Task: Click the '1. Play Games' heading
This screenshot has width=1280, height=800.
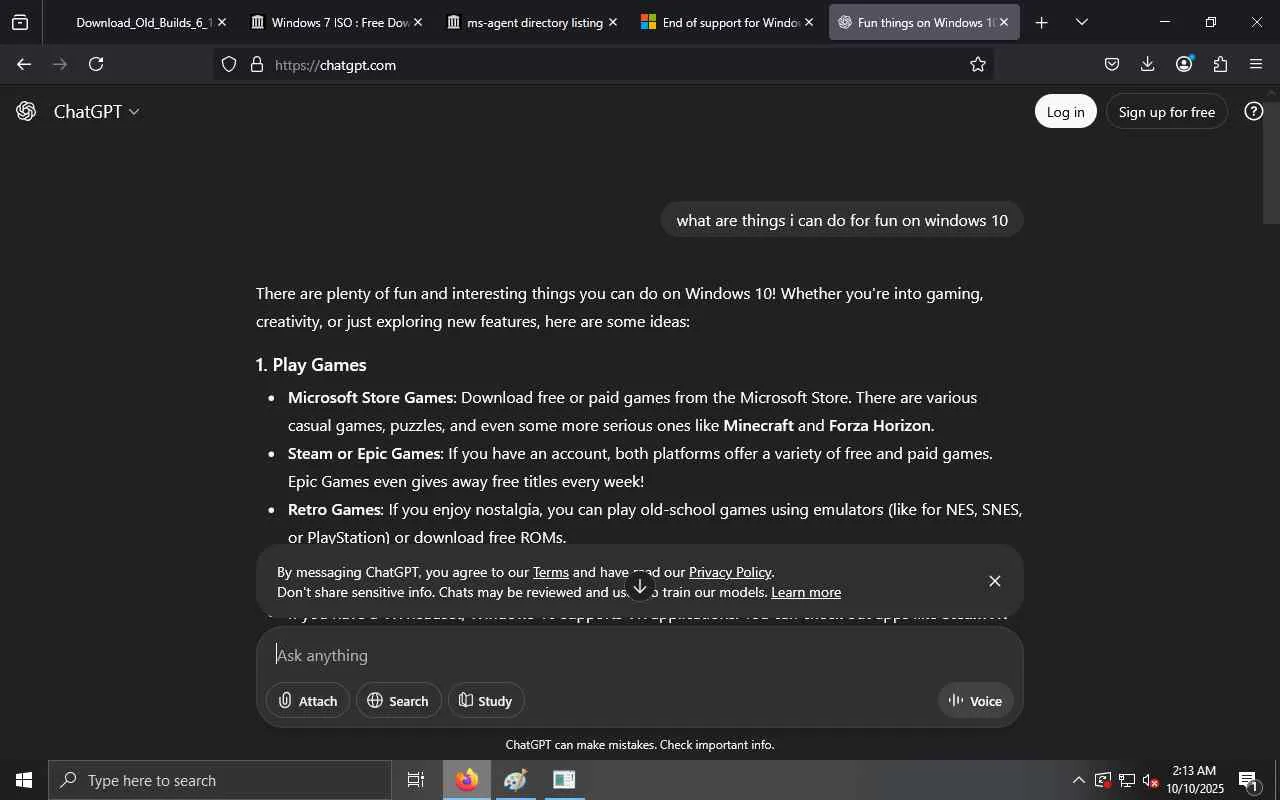Action: coord(311,365)
